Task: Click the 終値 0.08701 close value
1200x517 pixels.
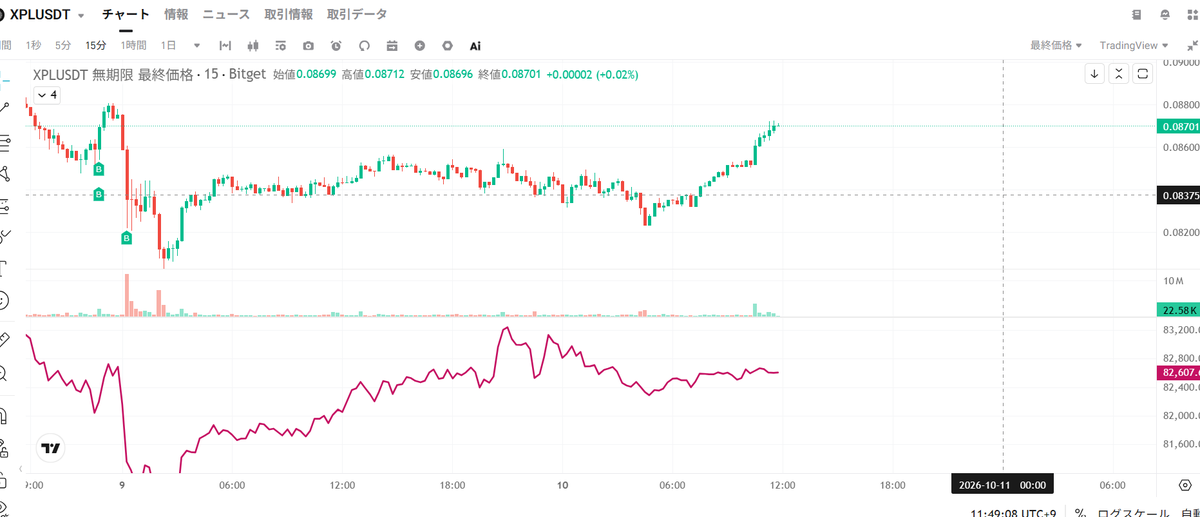Action: [509, 74]
